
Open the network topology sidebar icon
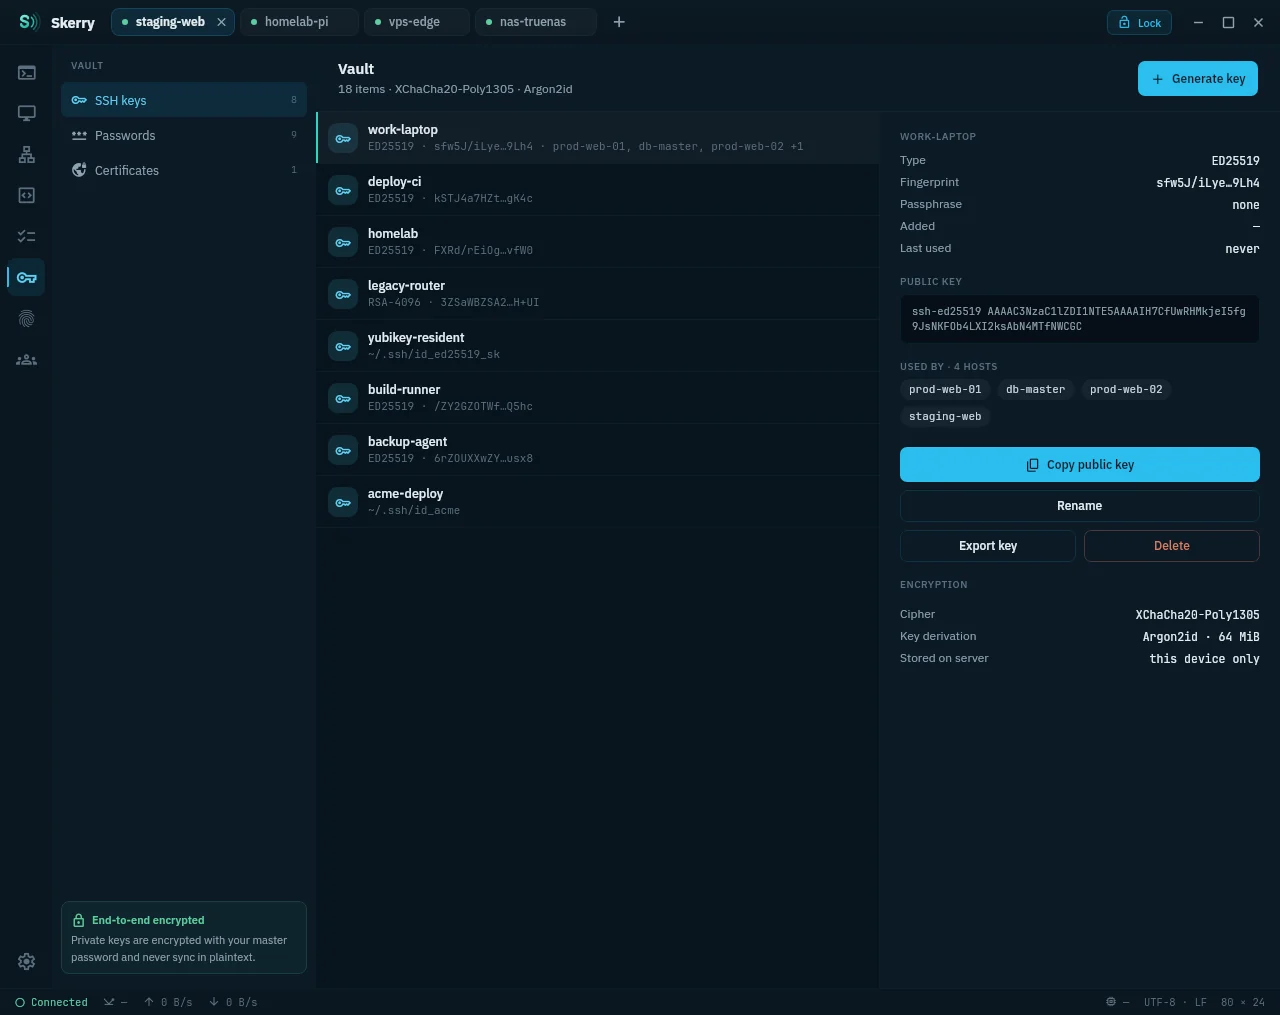[27, 154]
